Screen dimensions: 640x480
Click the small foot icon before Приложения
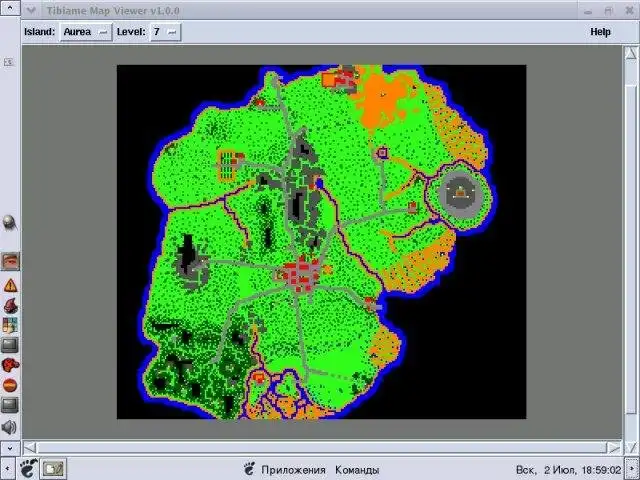pyautogui.click(x=249, y=469)
